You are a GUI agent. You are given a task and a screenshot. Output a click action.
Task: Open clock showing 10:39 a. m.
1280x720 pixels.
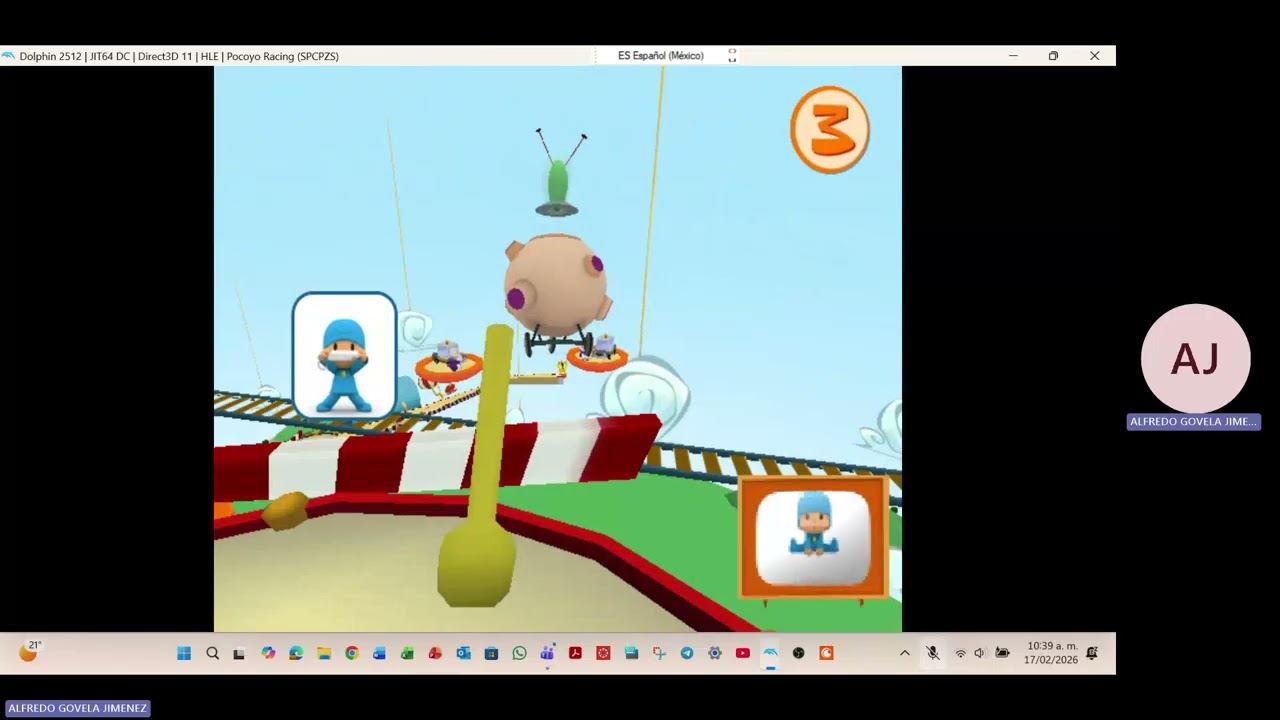click(1051, 653)
